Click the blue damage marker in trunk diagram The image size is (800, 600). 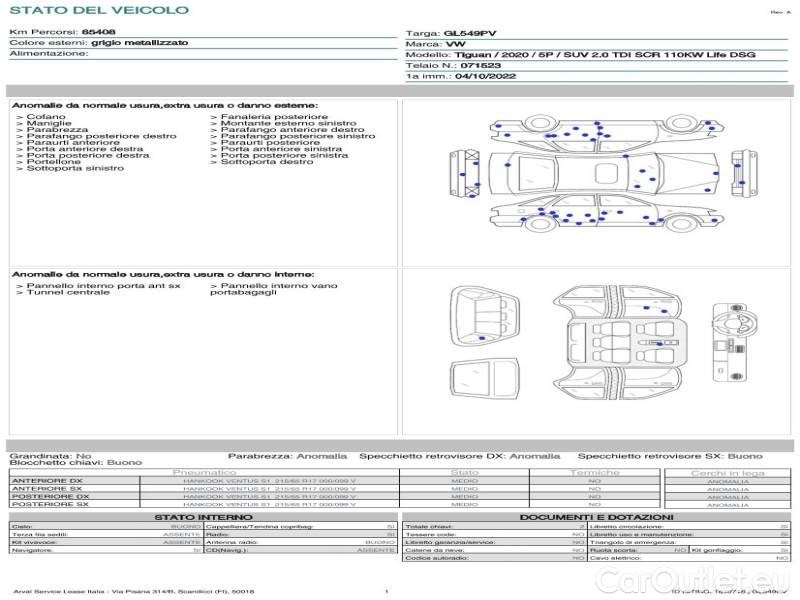pos(482,338)
